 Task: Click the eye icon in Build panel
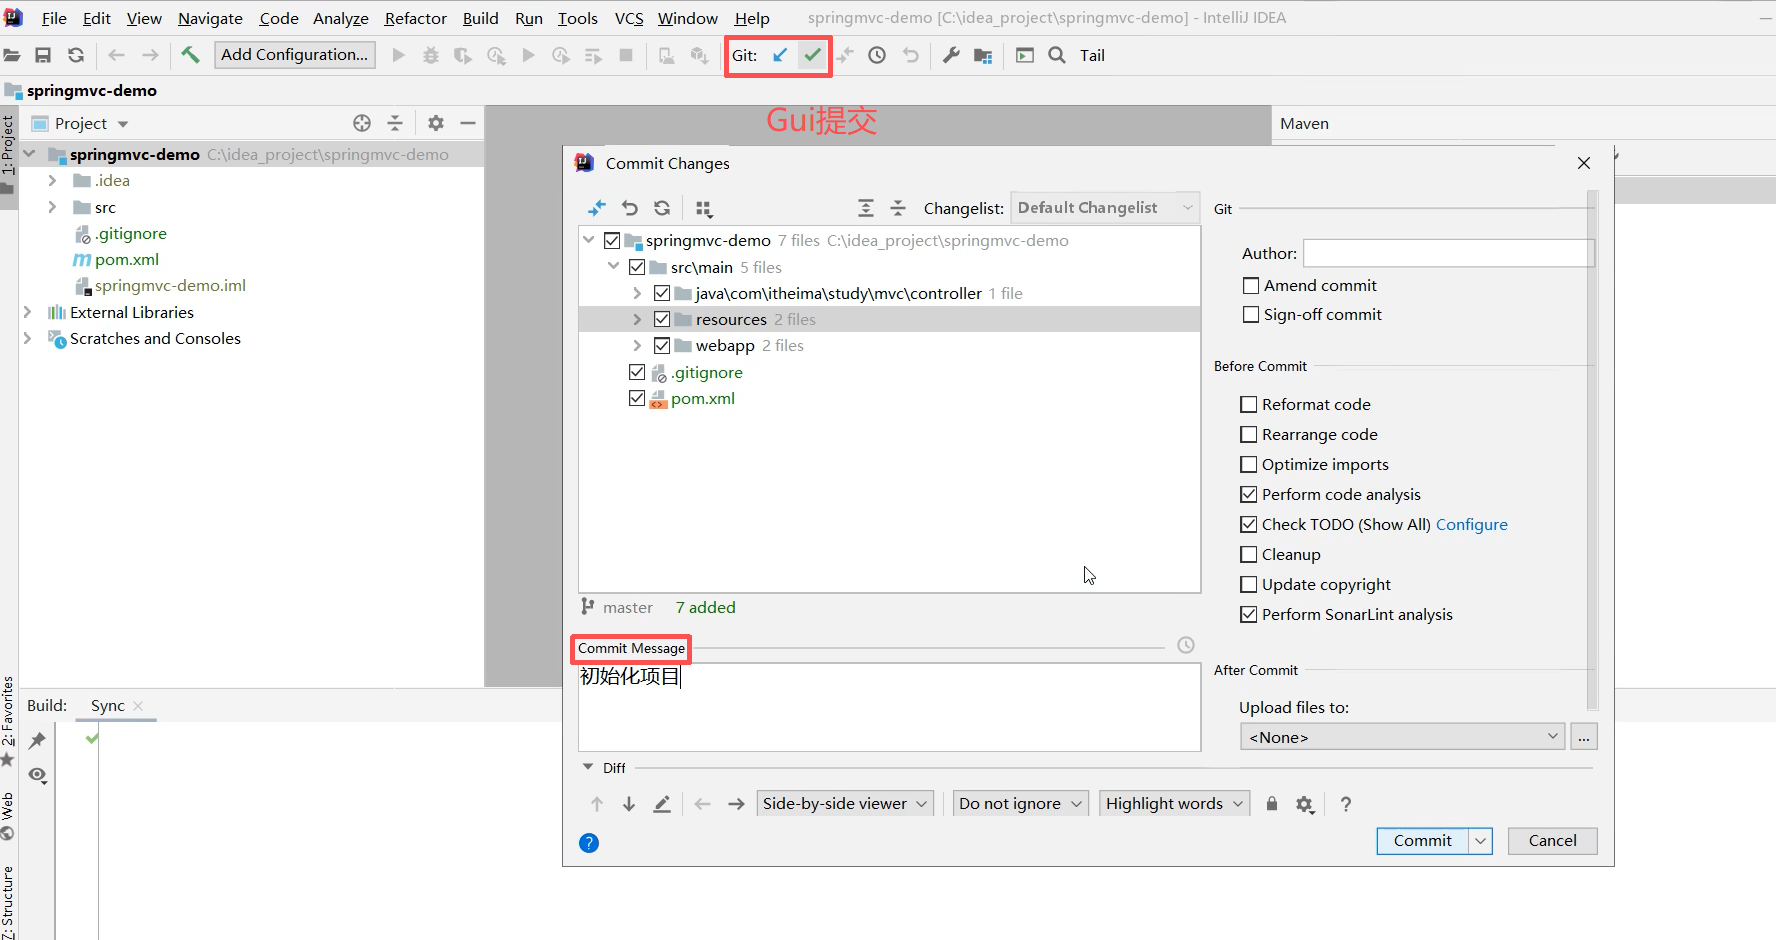coord(38,775)
